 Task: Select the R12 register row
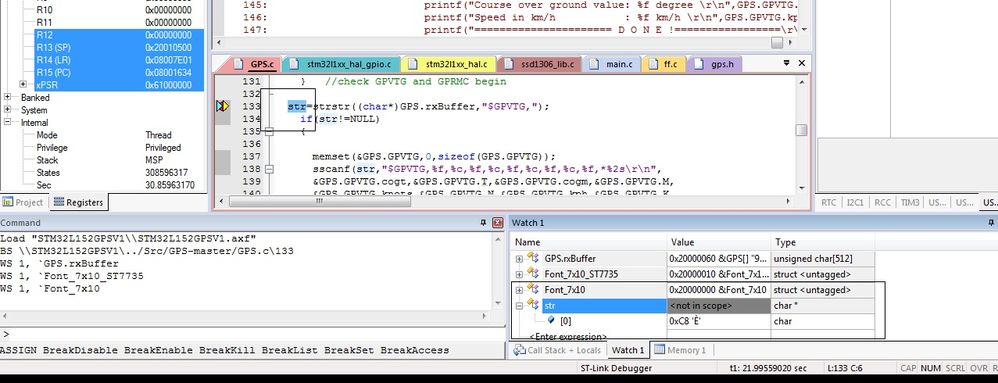(x=119, y=35)
